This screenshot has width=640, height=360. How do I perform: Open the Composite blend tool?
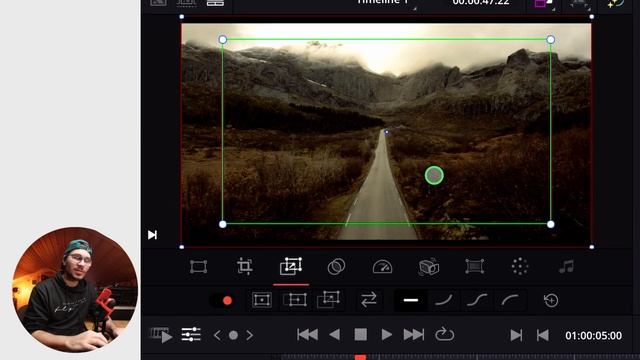coord(336,267)
